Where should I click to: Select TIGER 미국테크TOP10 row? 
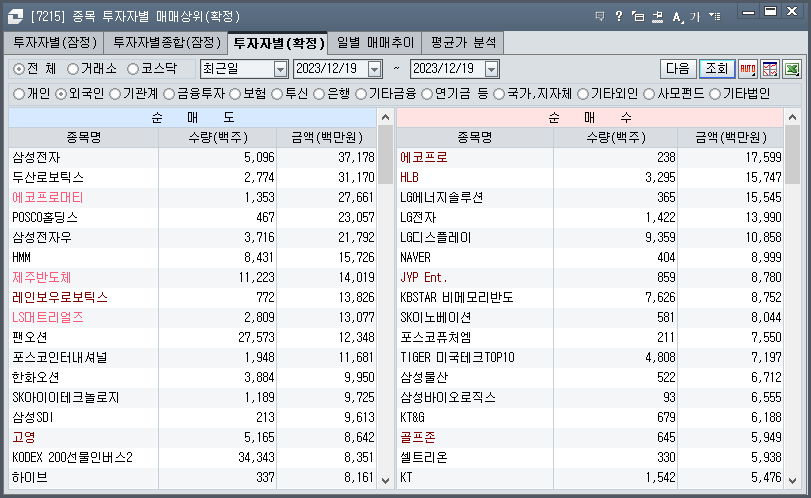[590, 358]
